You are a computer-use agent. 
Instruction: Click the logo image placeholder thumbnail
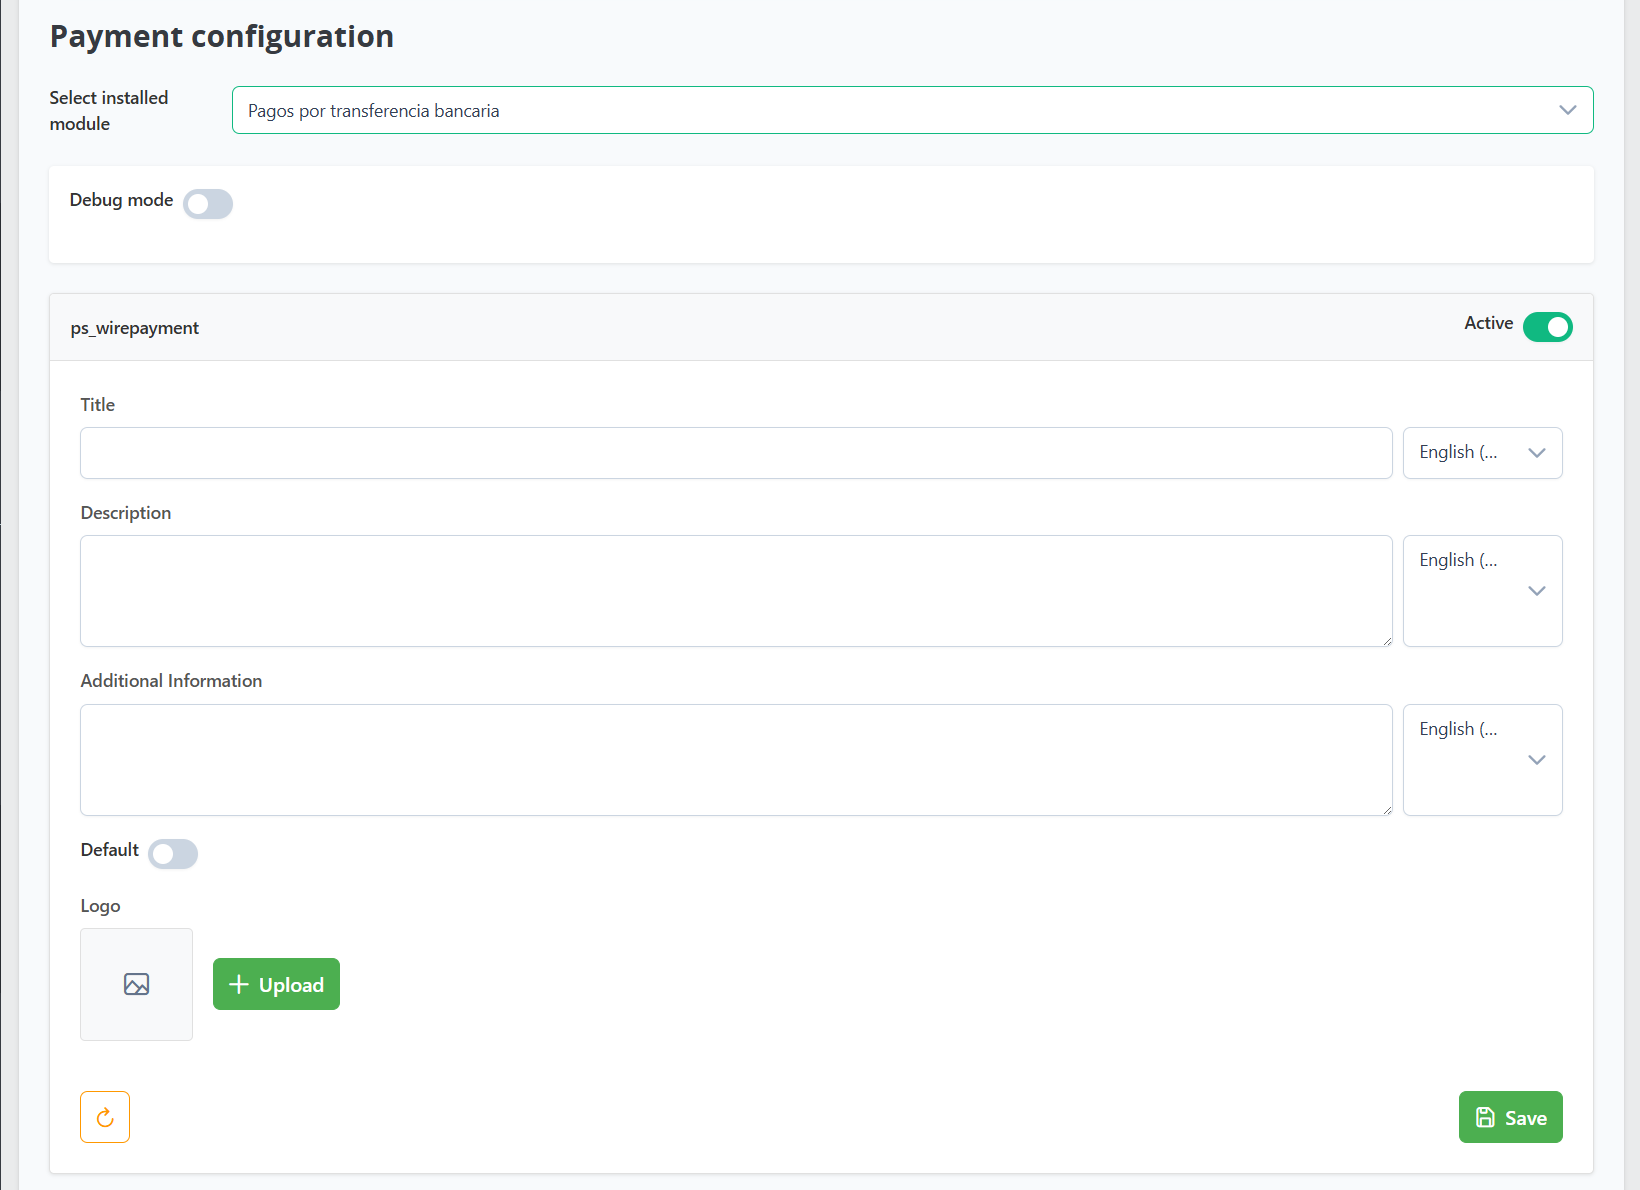pyautogui.click(x=136, y=984)
